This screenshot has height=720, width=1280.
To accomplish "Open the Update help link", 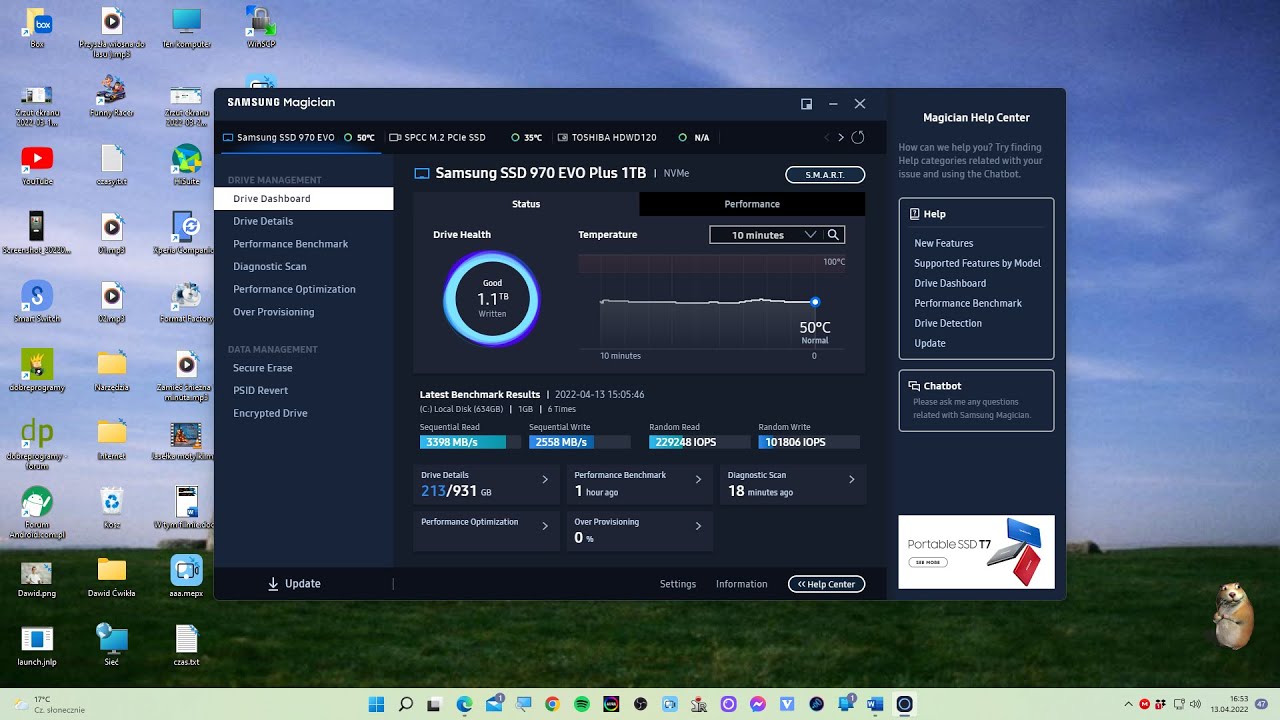I will (930, 343).
